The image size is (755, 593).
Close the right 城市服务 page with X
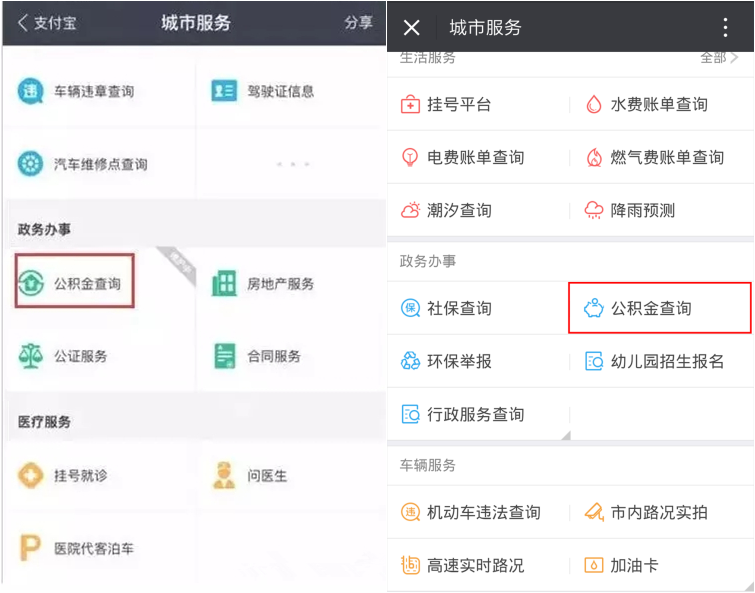point(411,27)
